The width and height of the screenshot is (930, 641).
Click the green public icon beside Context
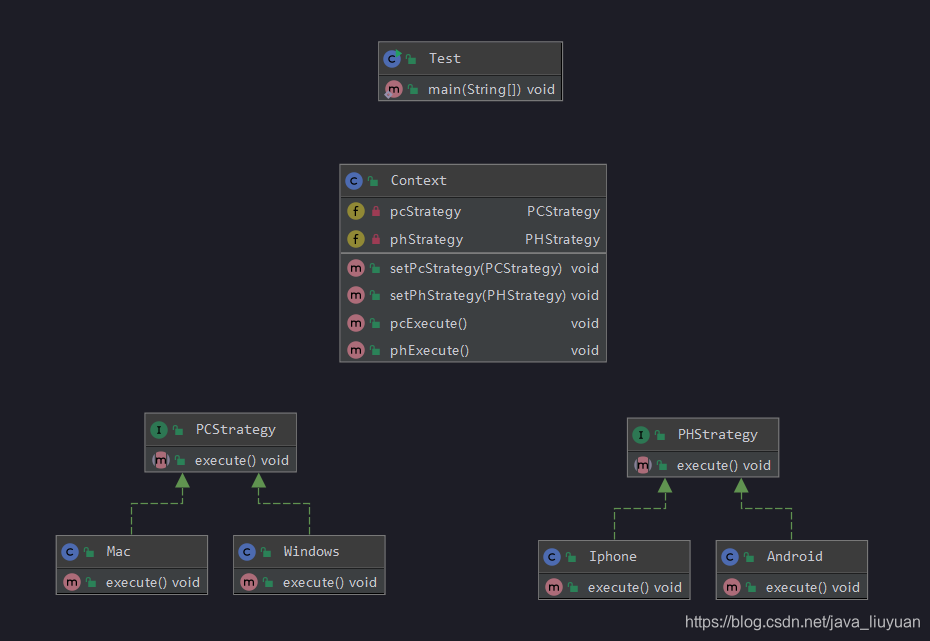pyautogui.click(x=373, y=181)
